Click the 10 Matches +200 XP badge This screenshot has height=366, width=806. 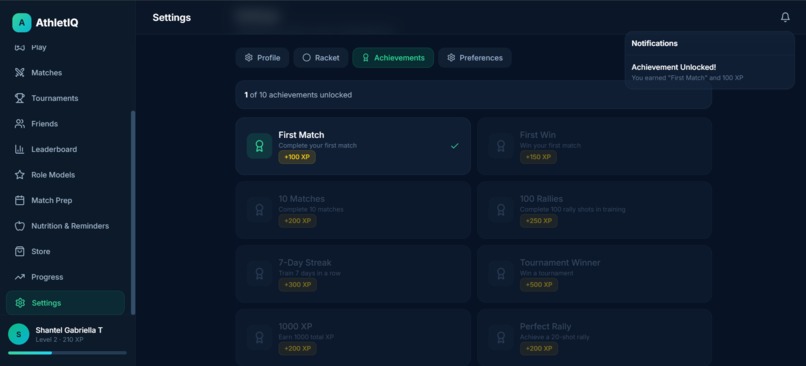(x=298, y=221)
